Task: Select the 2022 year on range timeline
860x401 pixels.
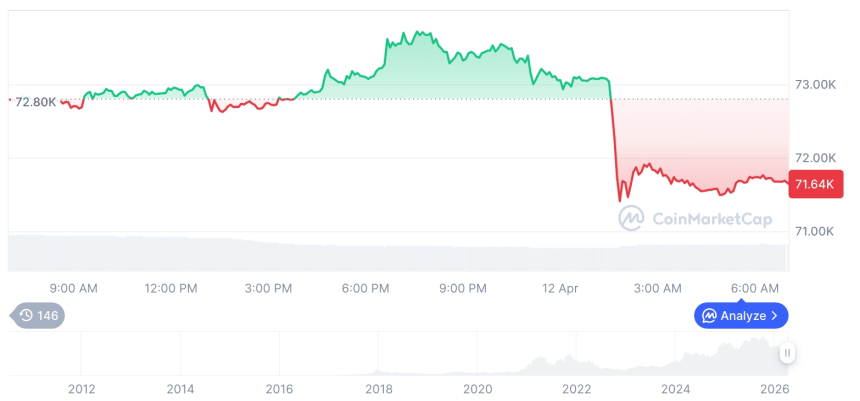Action: (x=575, y=388)
